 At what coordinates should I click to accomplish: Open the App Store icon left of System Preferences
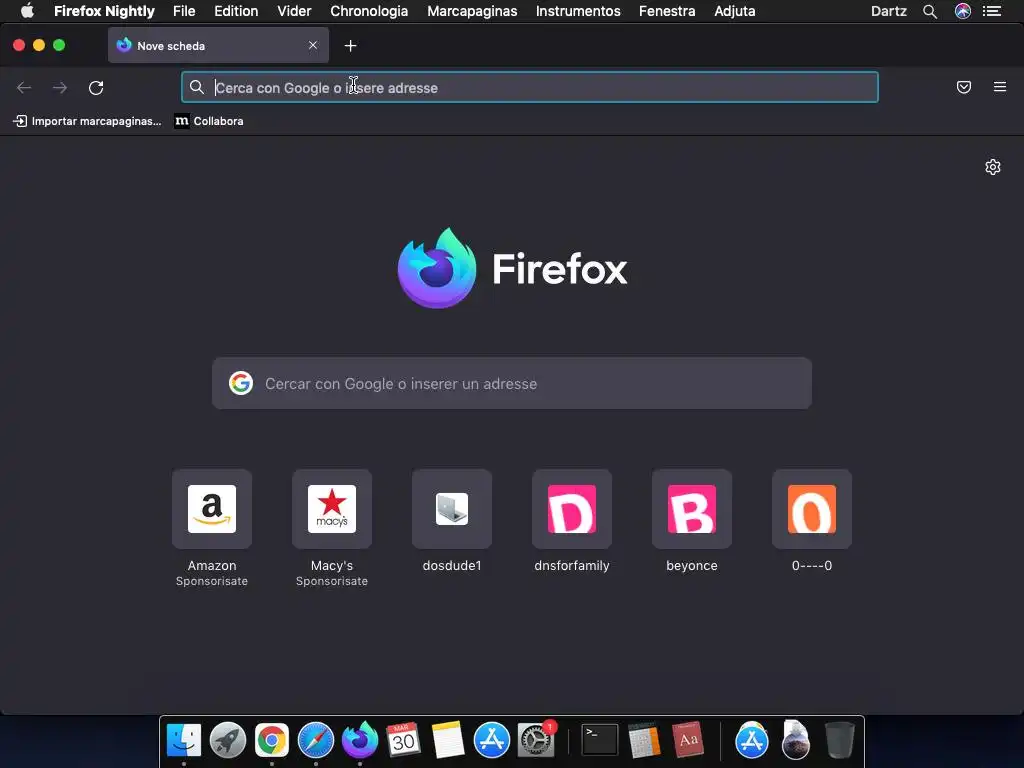(492, 741)
